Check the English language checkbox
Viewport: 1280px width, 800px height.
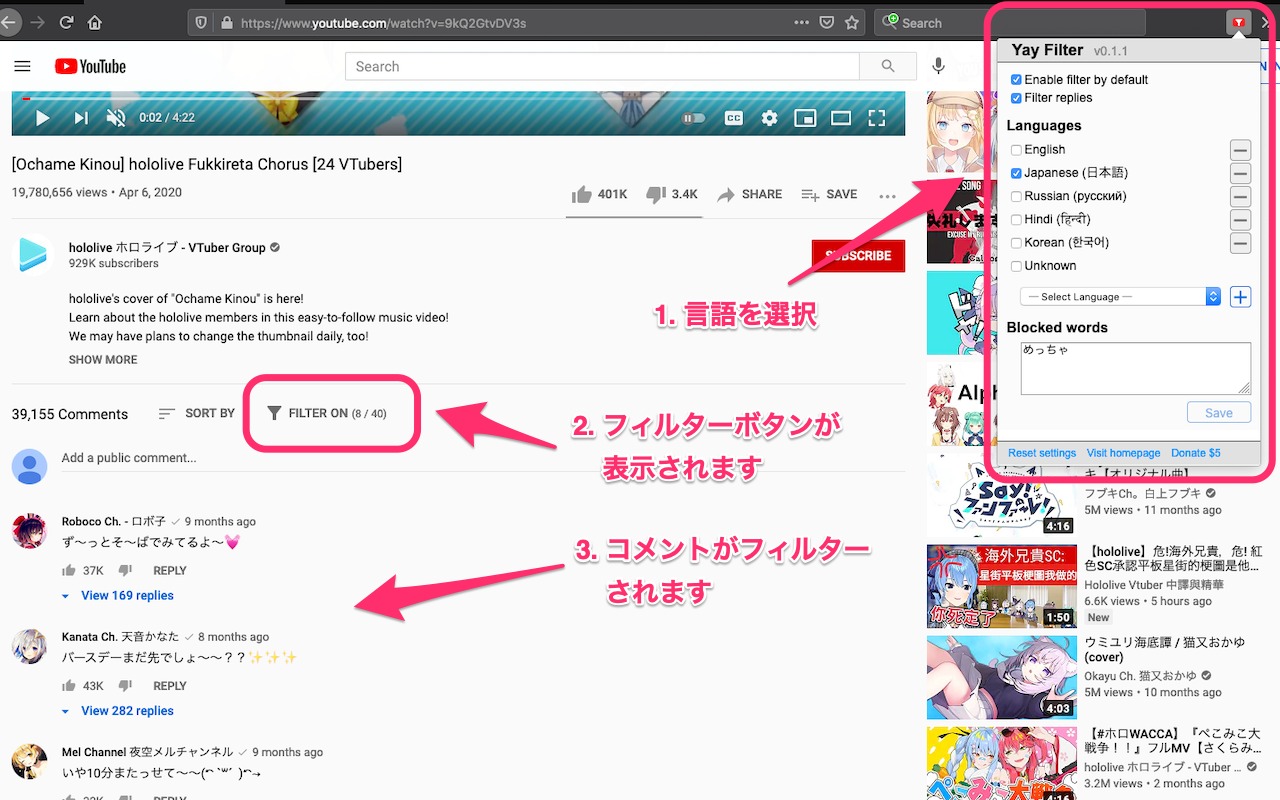pos(1016,150)
